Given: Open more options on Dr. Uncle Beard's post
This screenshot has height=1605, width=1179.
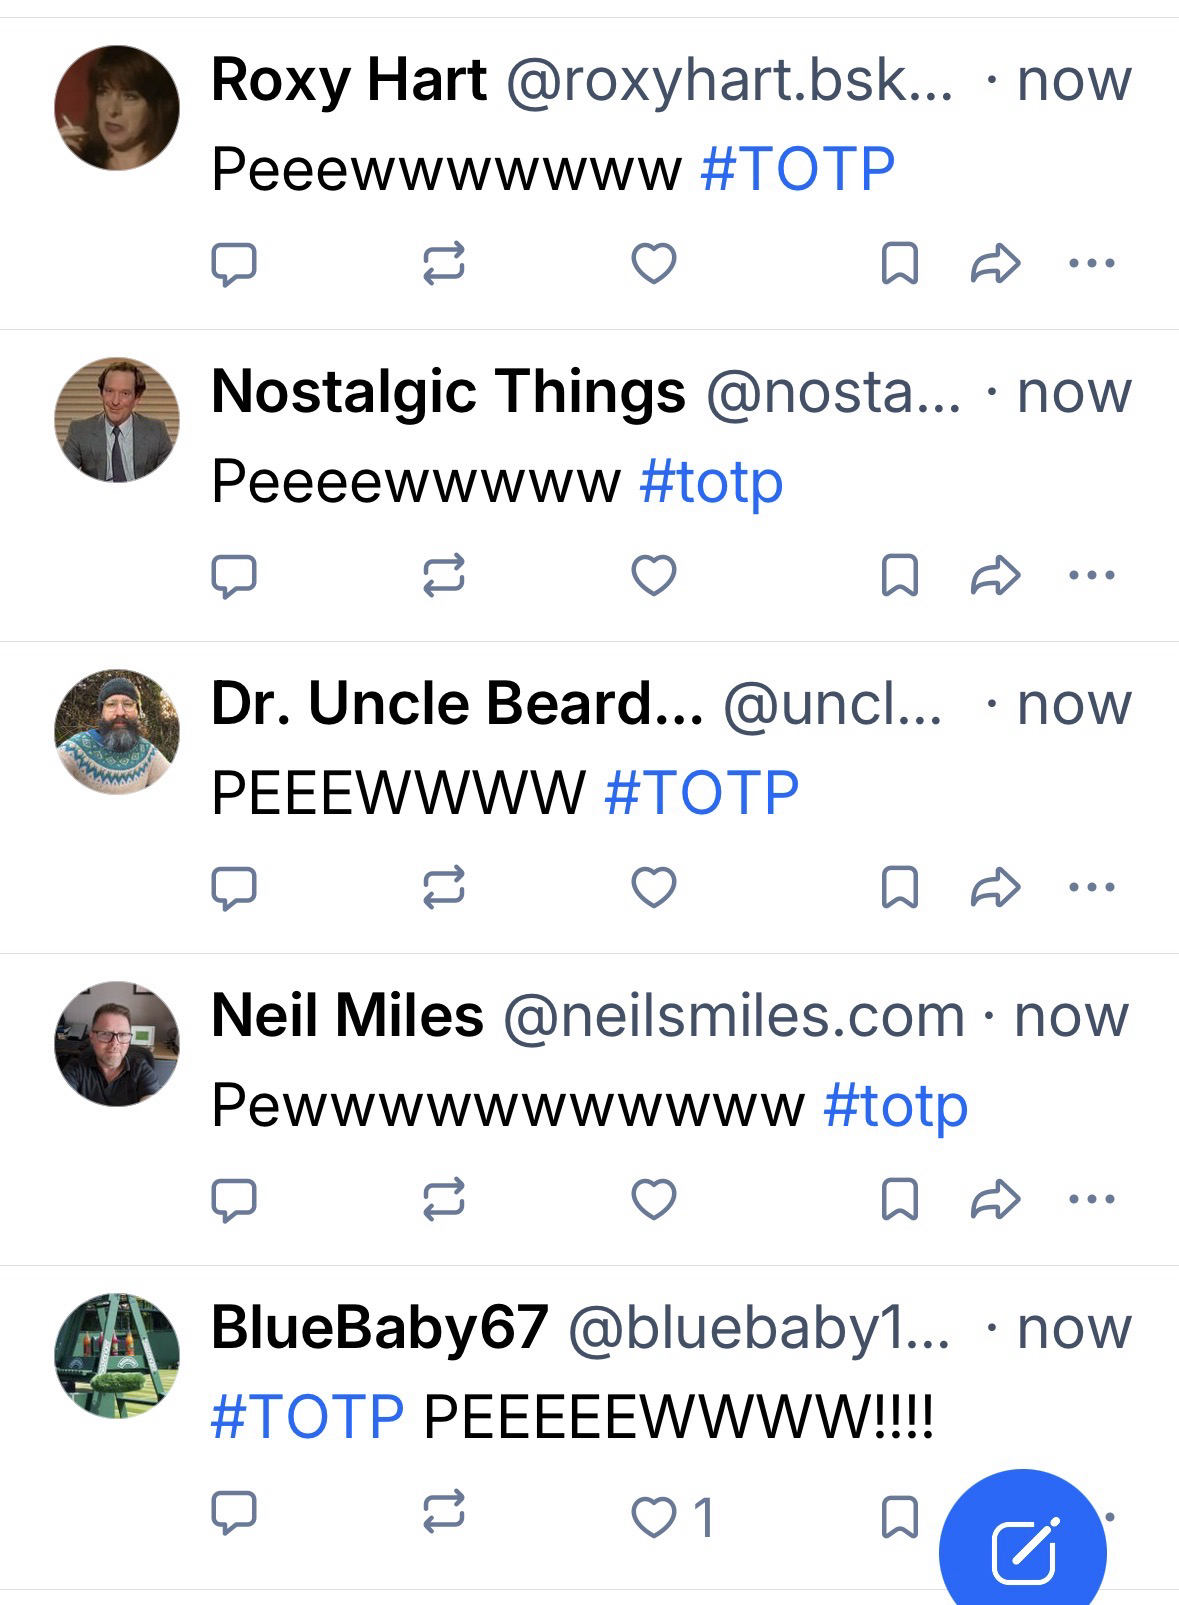Looking at the screenshot, I should [x=1091, y=887].
